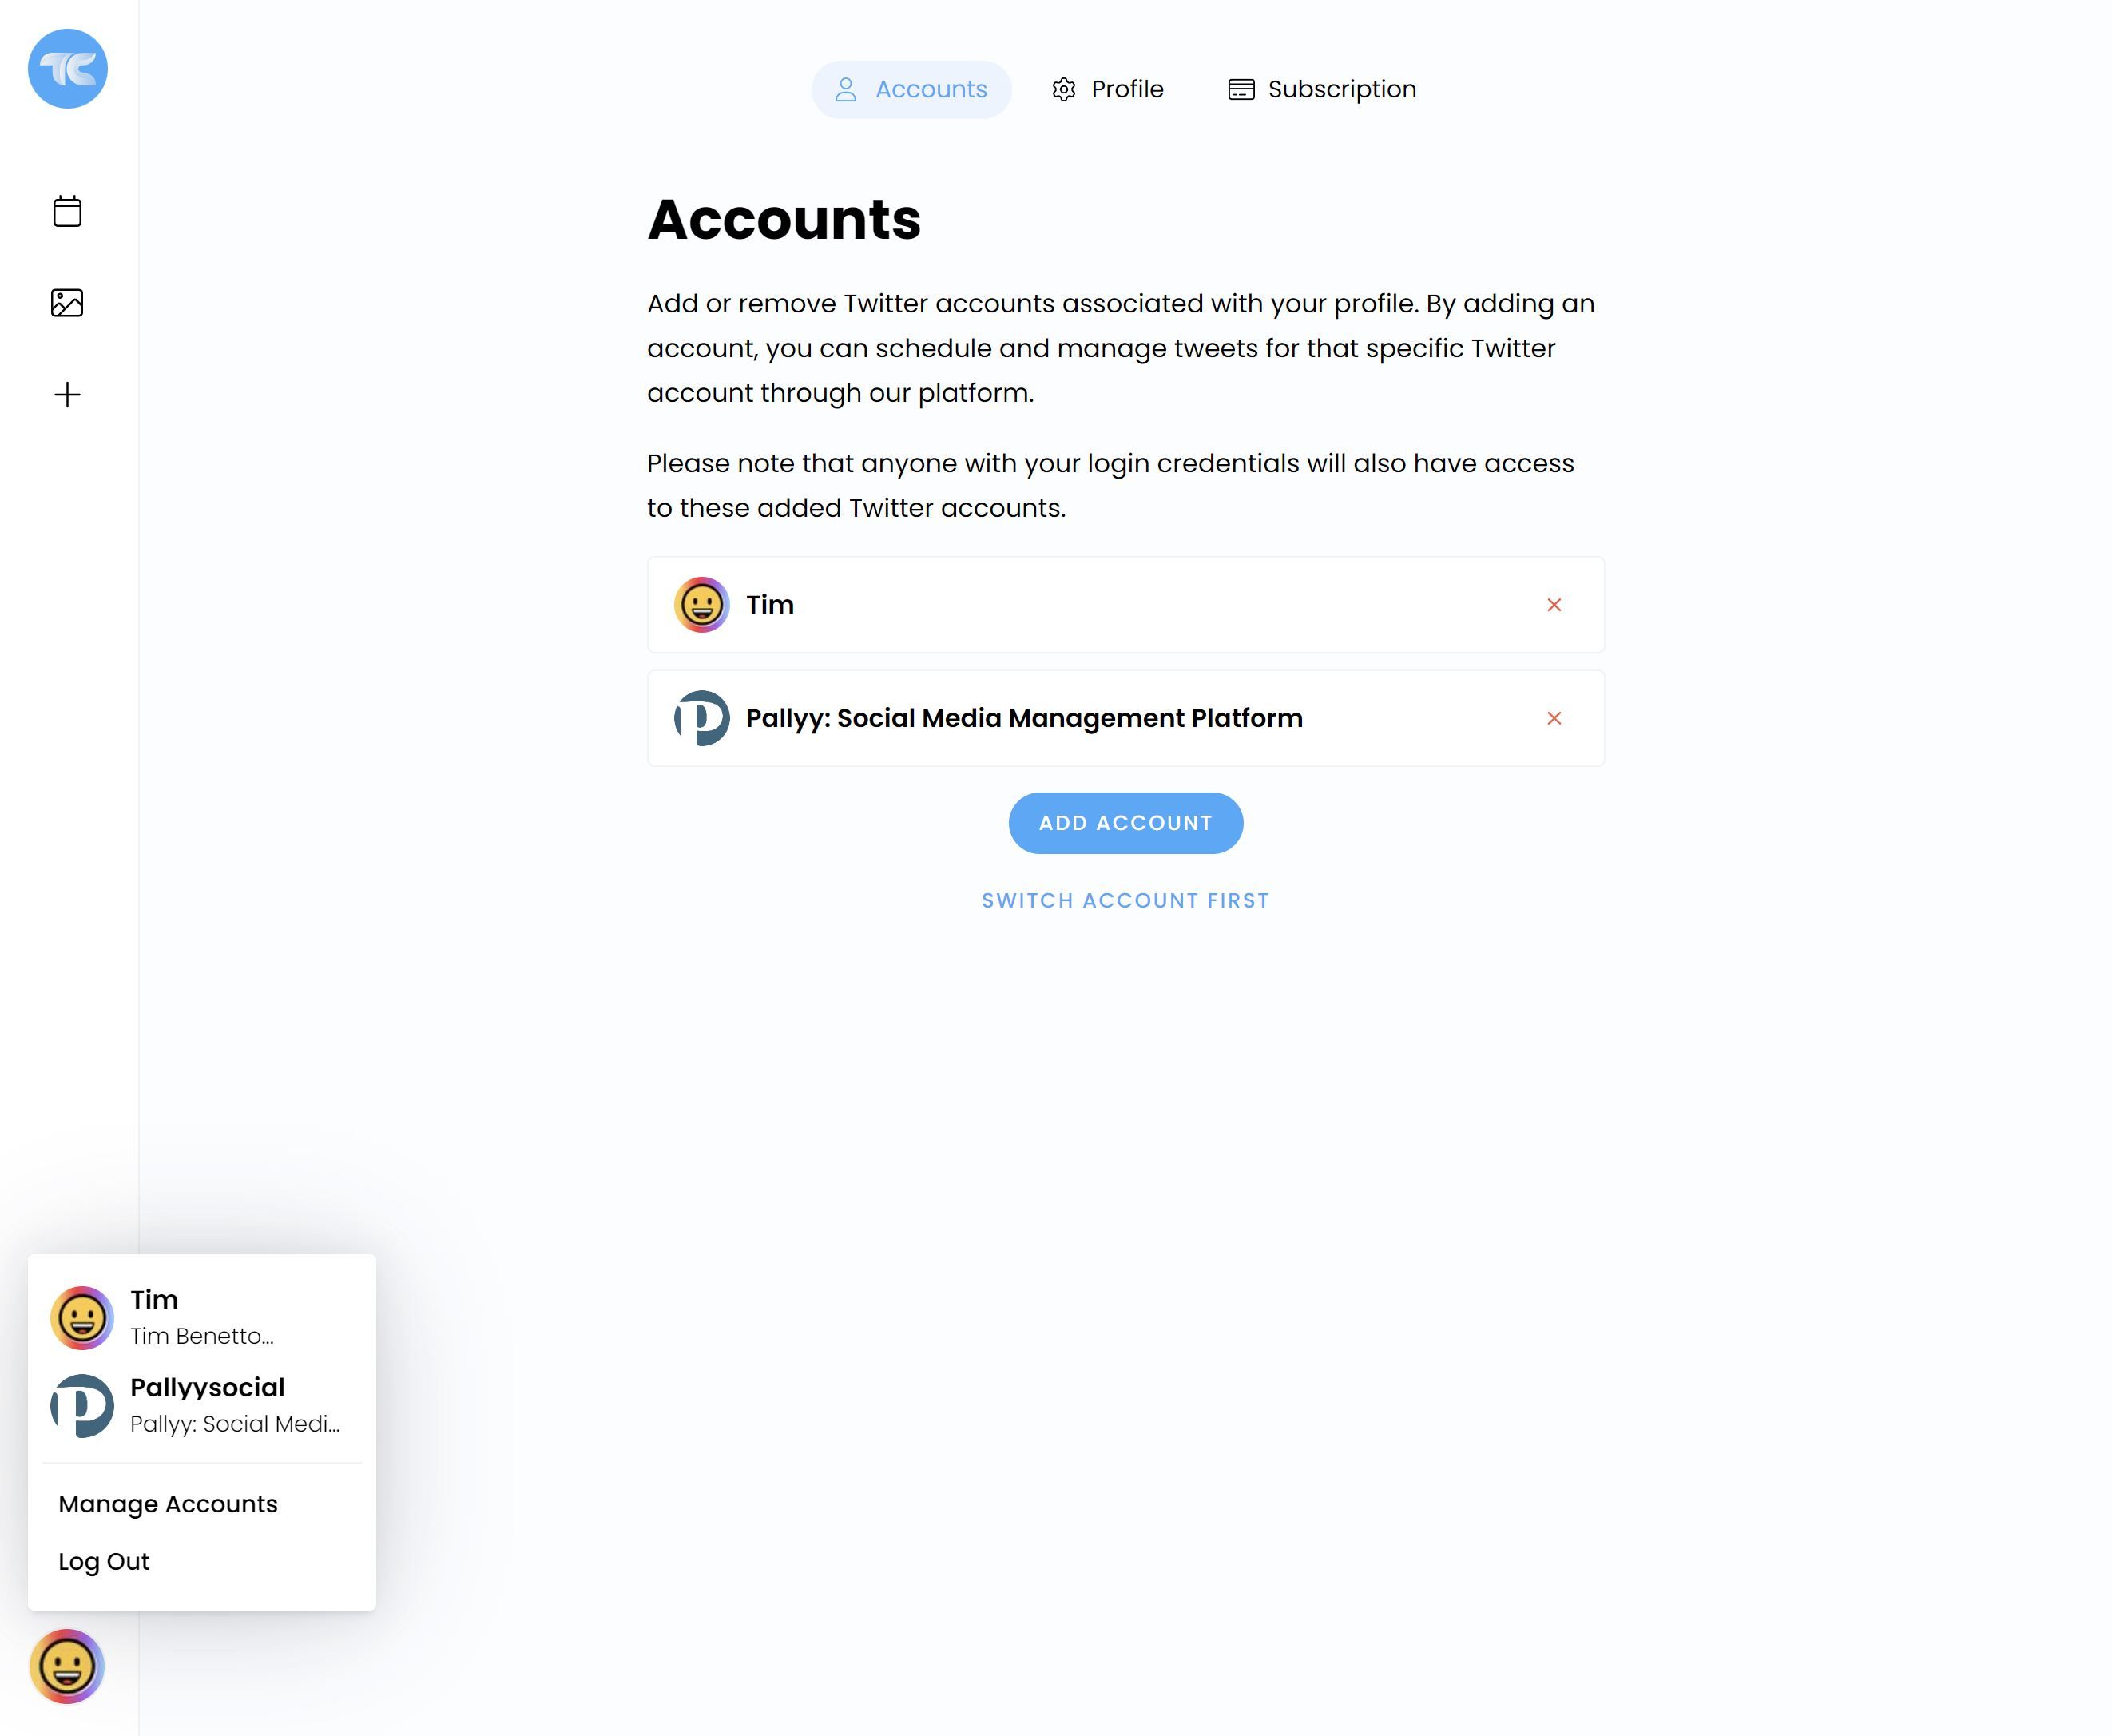Click the Tim account in account switcher popup

click(202, 1317)
